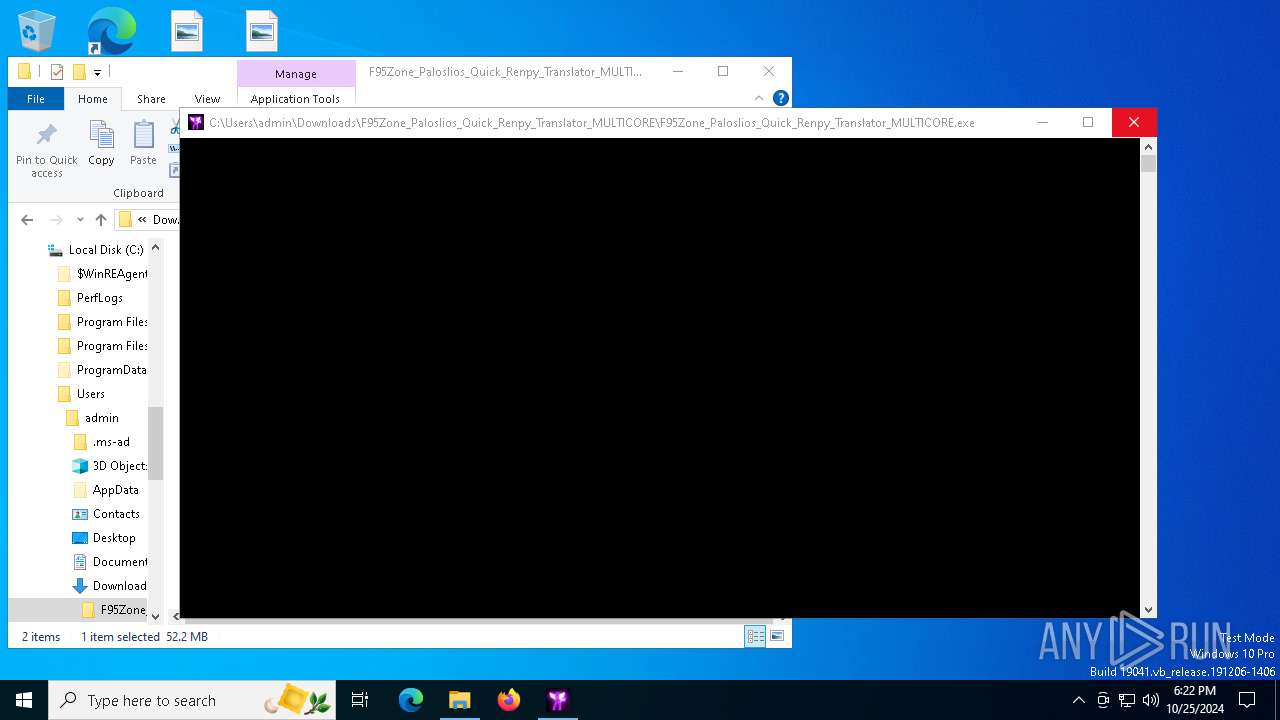Open the Quick Access Toolbar customize dropdown
Screen dimensions: 1280x720
pyautogui.click(x=97, y=72)
